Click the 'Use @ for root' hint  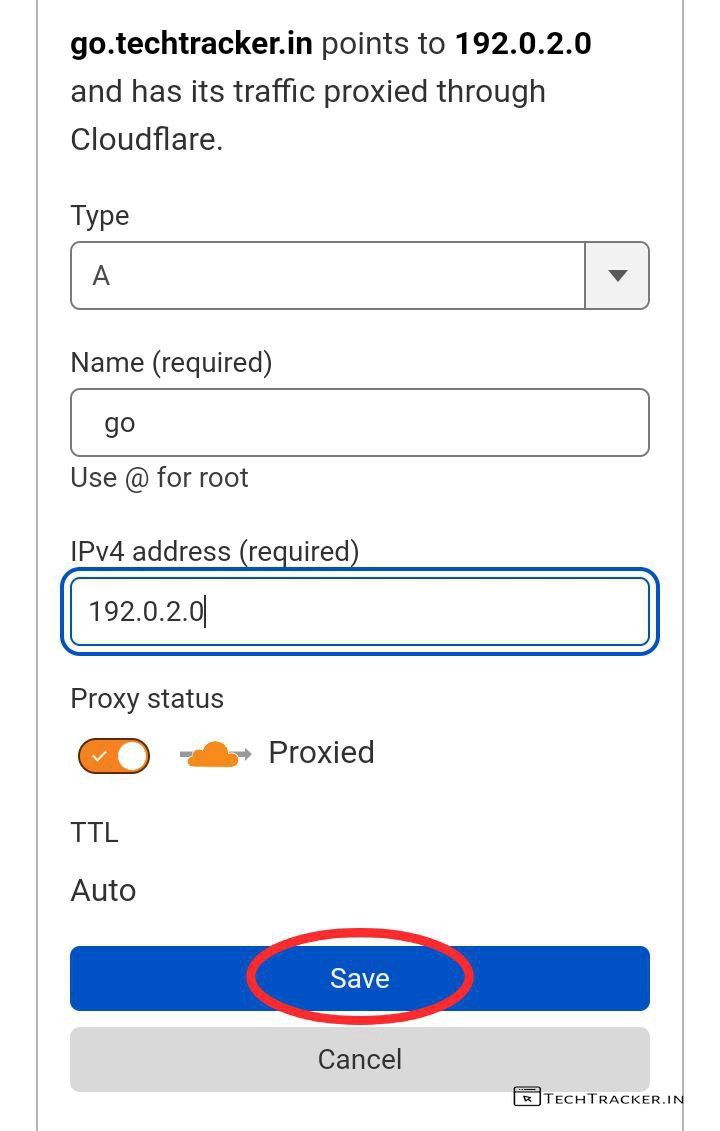[x=159, y=478]
